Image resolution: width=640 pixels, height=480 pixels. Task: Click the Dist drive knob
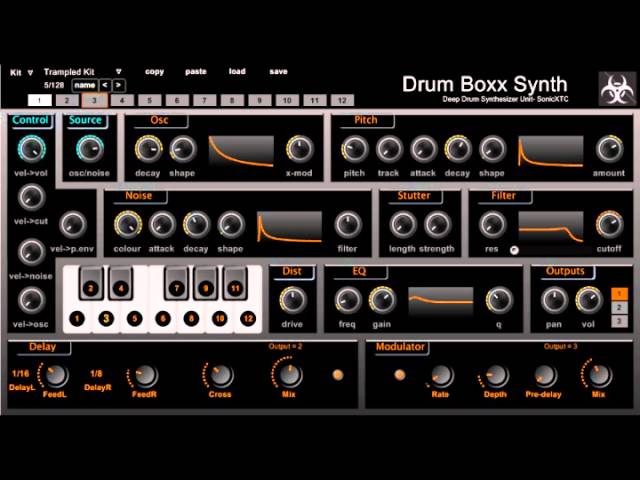[293, 300]
